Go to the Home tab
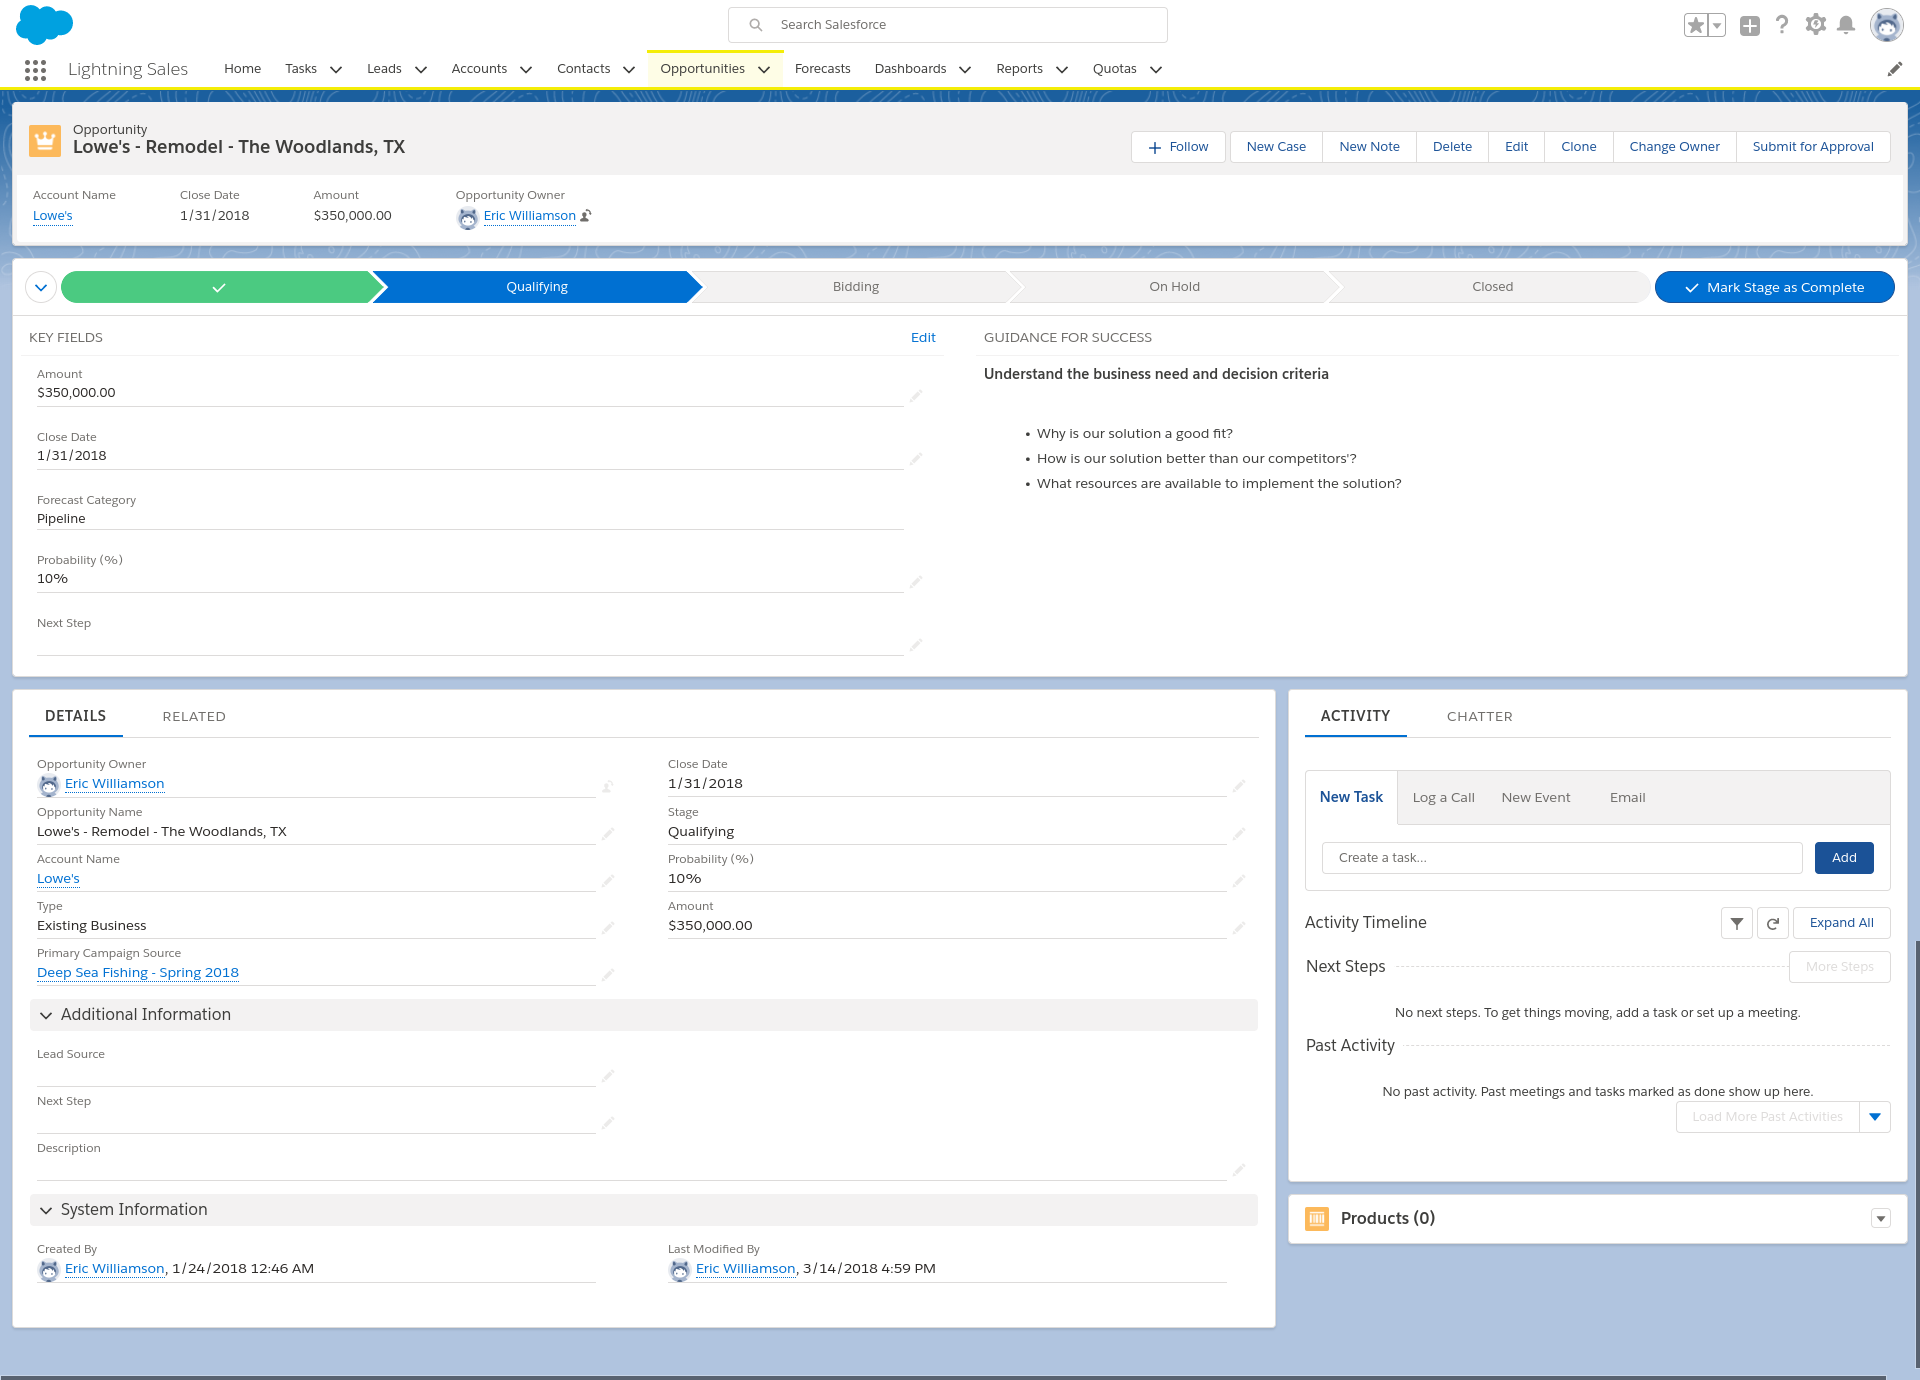 tap(243, 69)
